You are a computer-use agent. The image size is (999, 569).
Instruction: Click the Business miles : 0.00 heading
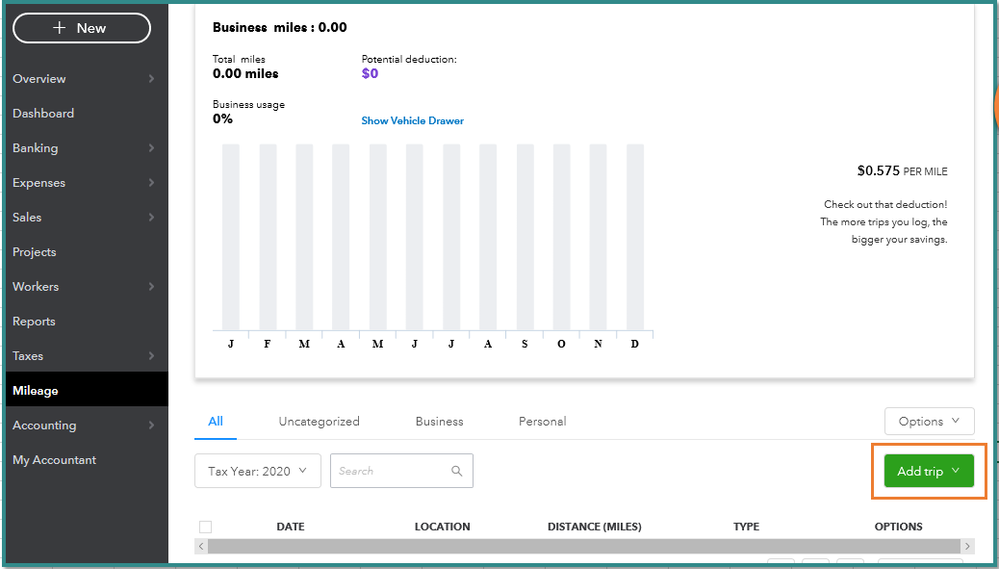point(280,27)
